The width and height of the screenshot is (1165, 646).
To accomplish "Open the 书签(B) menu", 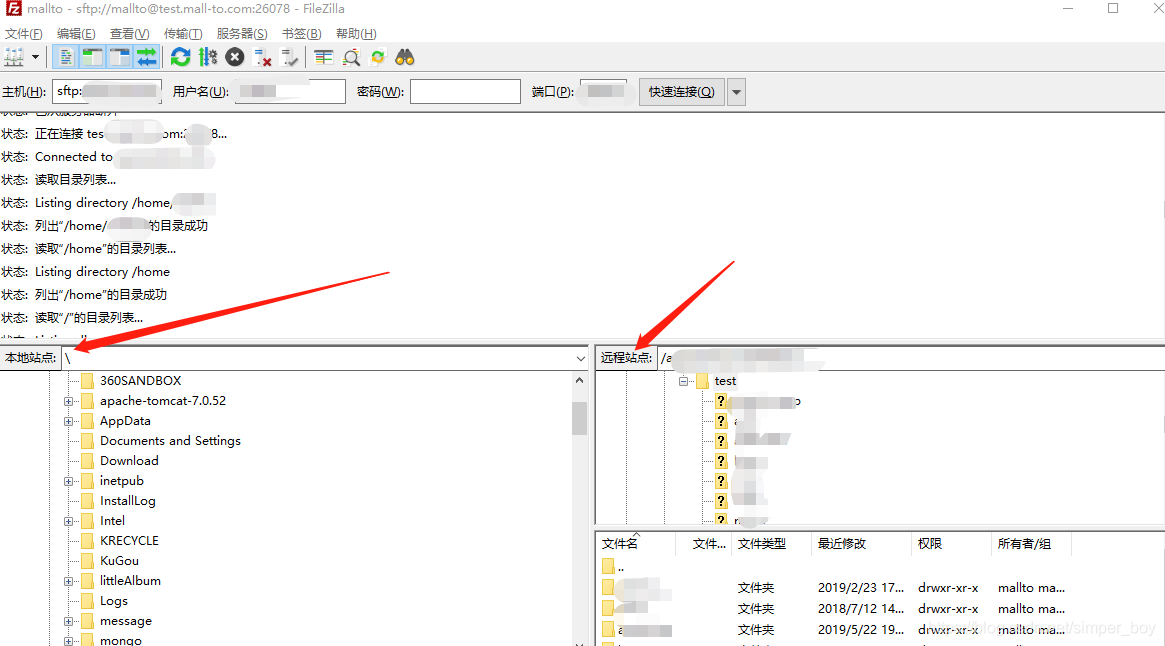I will 302,33.
